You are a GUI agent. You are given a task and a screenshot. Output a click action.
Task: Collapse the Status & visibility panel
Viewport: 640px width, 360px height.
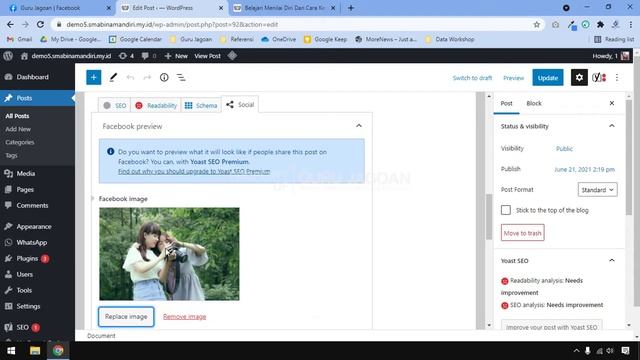611,126
